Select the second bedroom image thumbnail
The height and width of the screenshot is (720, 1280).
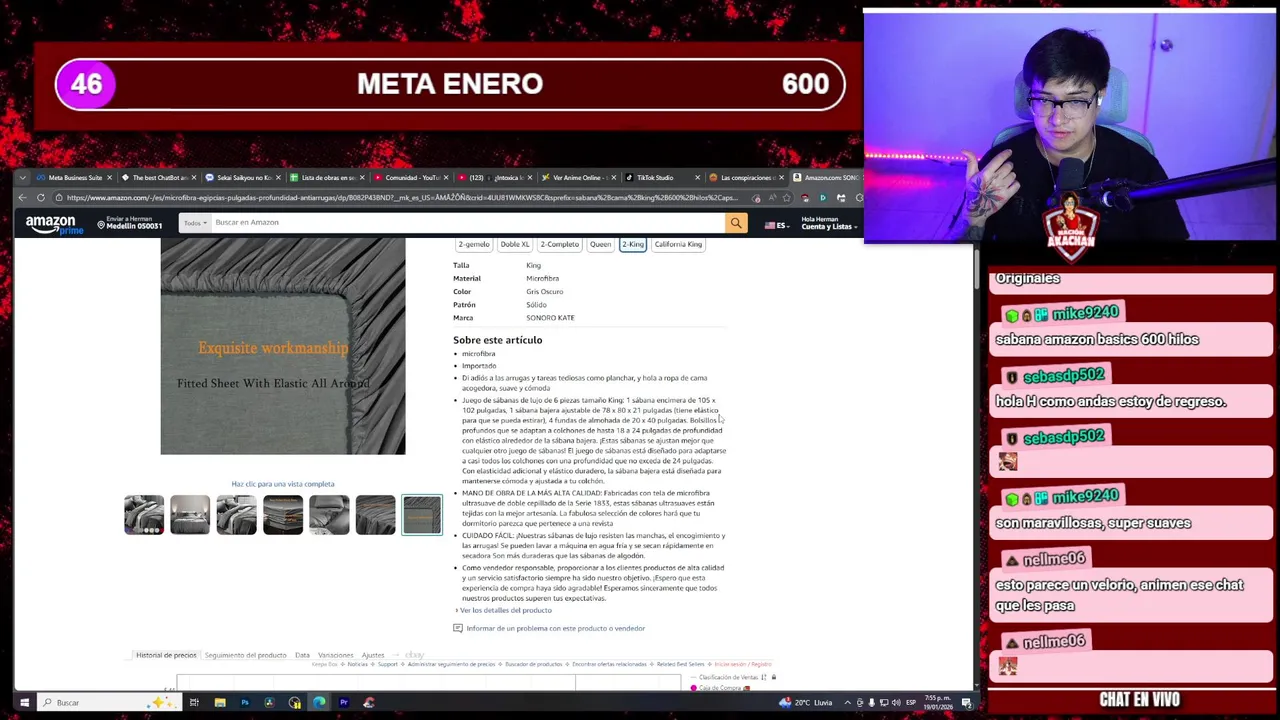point(190,515)
